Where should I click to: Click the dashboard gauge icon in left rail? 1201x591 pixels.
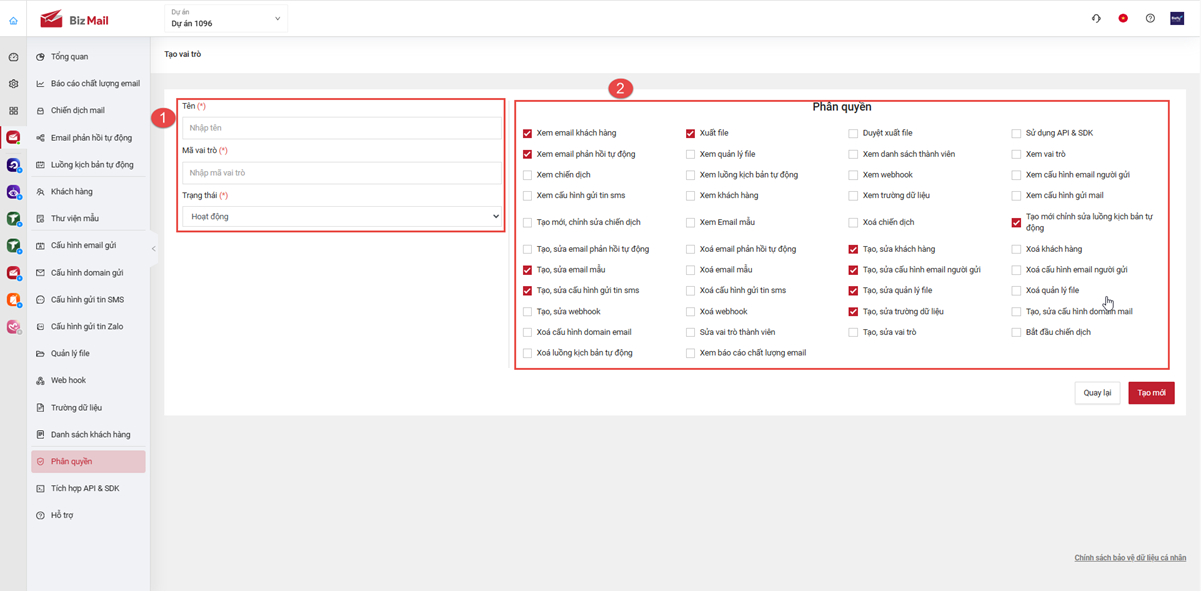click(x=13, y=57)
